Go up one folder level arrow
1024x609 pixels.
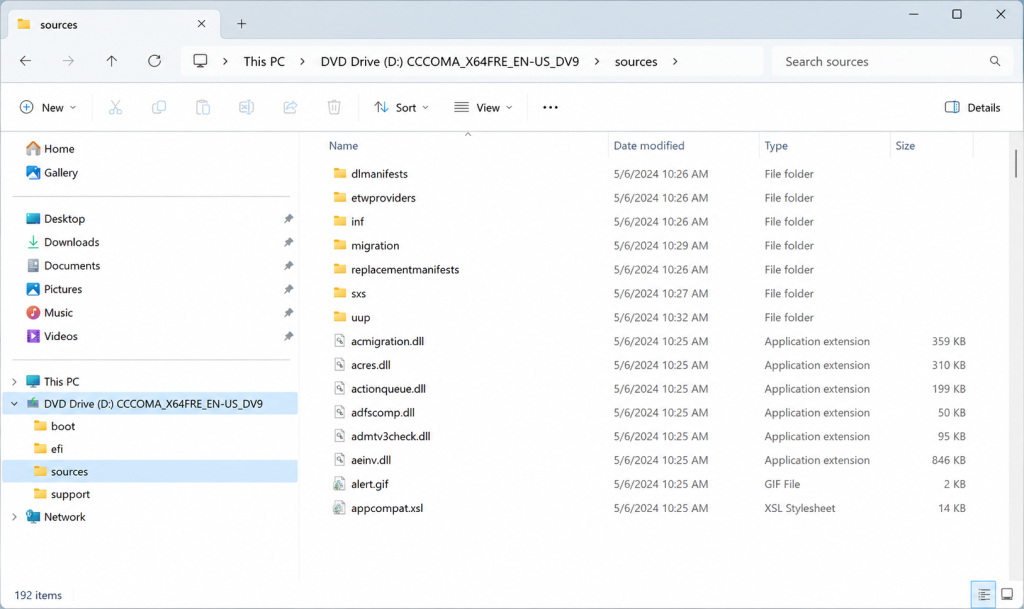pyautogui.click(x=112, y=61)
